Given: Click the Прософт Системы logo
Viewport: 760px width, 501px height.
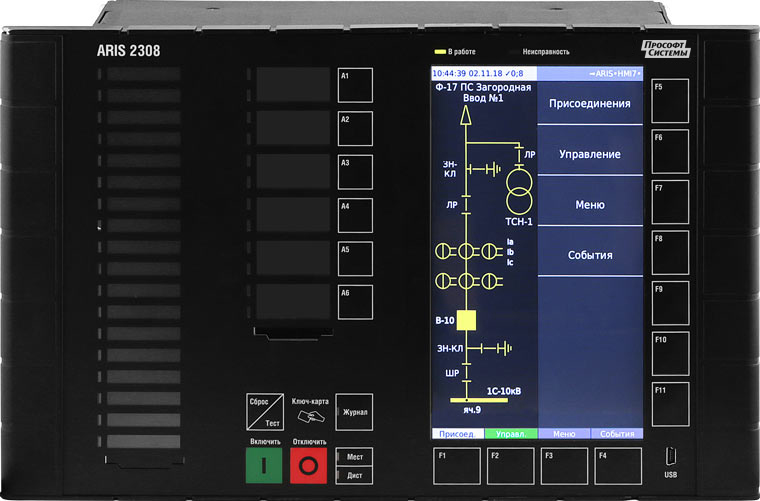Looking at the screenshot, I should point(666,49).
